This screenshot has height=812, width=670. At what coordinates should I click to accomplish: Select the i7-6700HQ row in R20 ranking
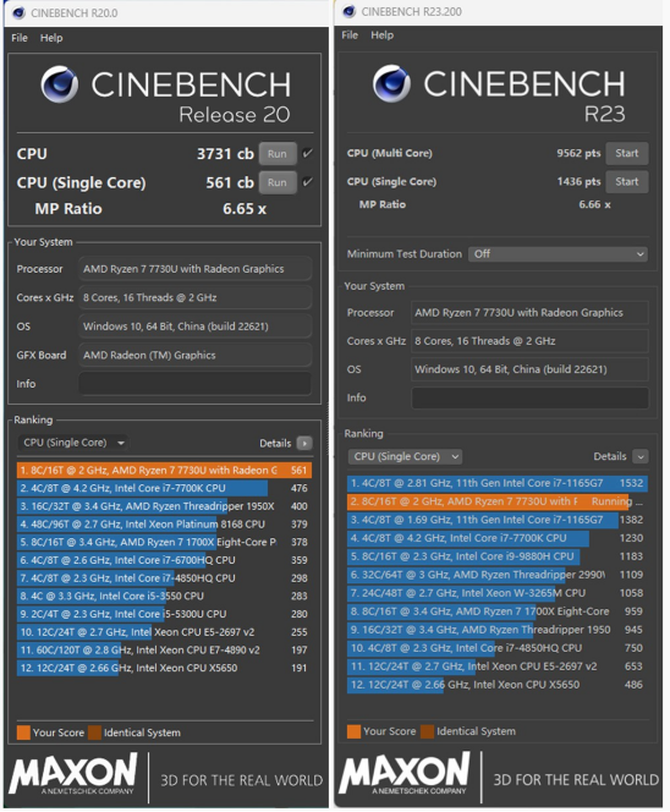point(164,560)
